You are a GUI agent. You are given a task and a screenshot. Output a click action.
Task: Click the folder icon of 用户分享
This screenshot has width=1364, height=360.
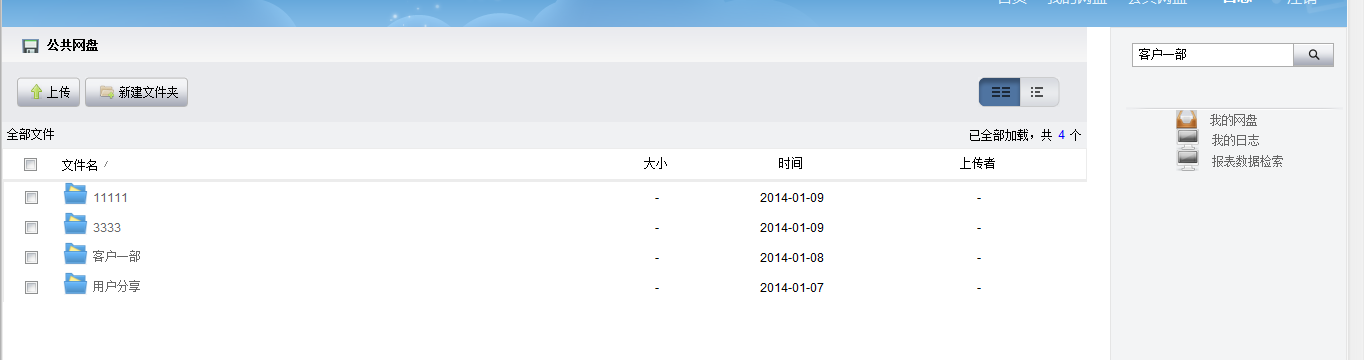pyautogui.click(x=75, y=284)
